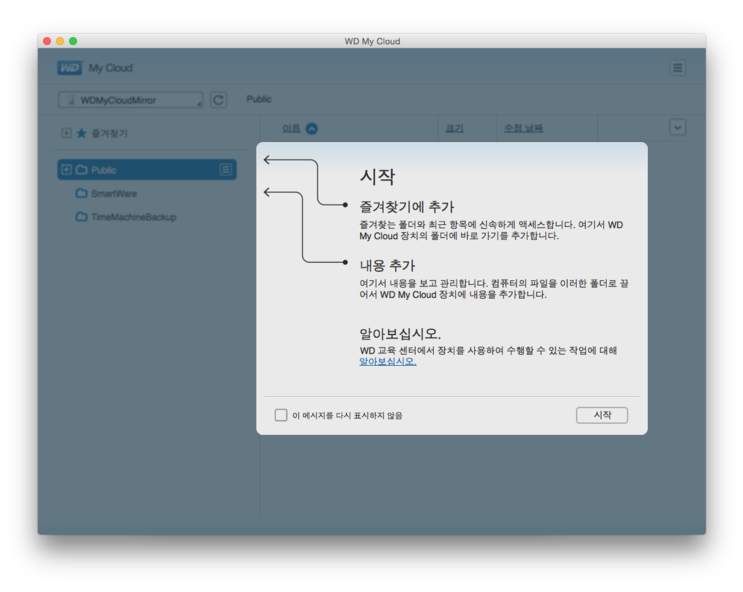Click the 시작 start button in the dialog
This screenshot has height=592, width=743.
[602, 415]
